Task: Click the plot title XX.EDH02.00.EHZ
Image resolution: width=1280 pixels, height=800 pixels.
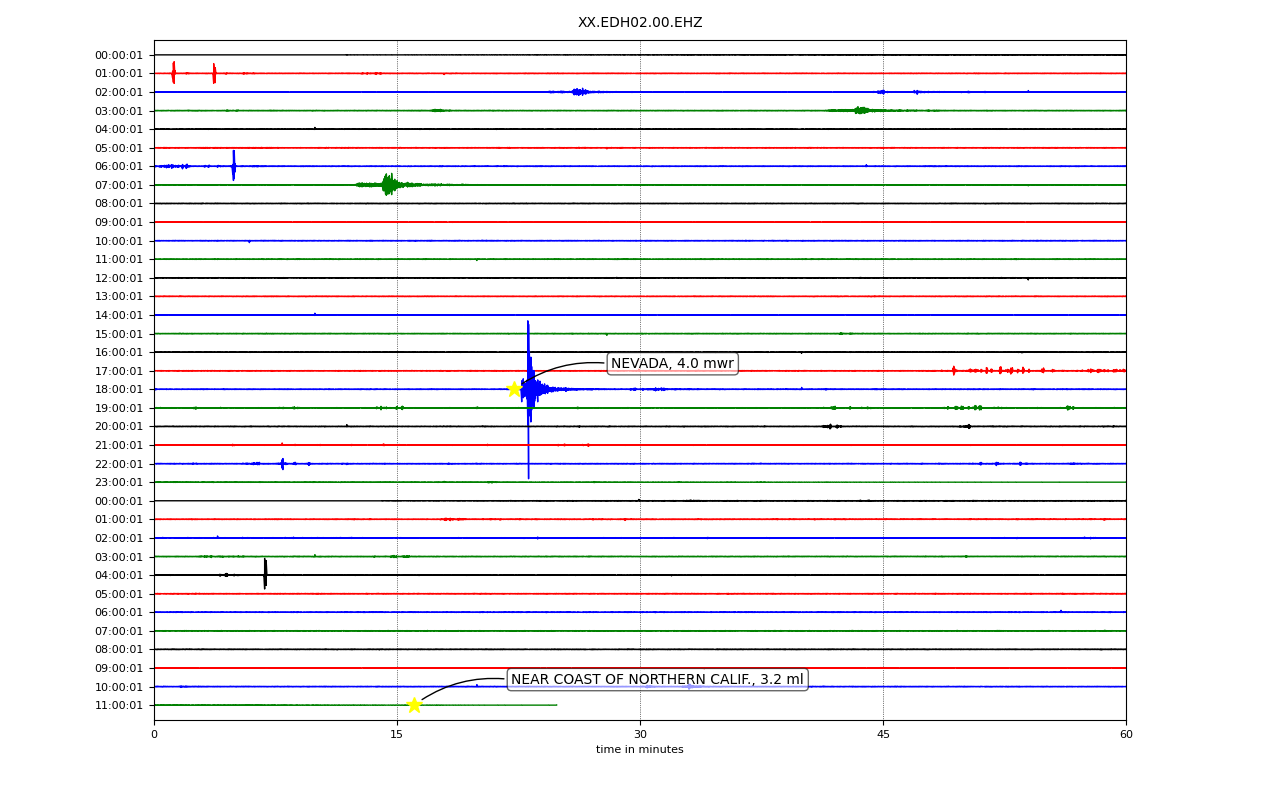Action: 640,22
